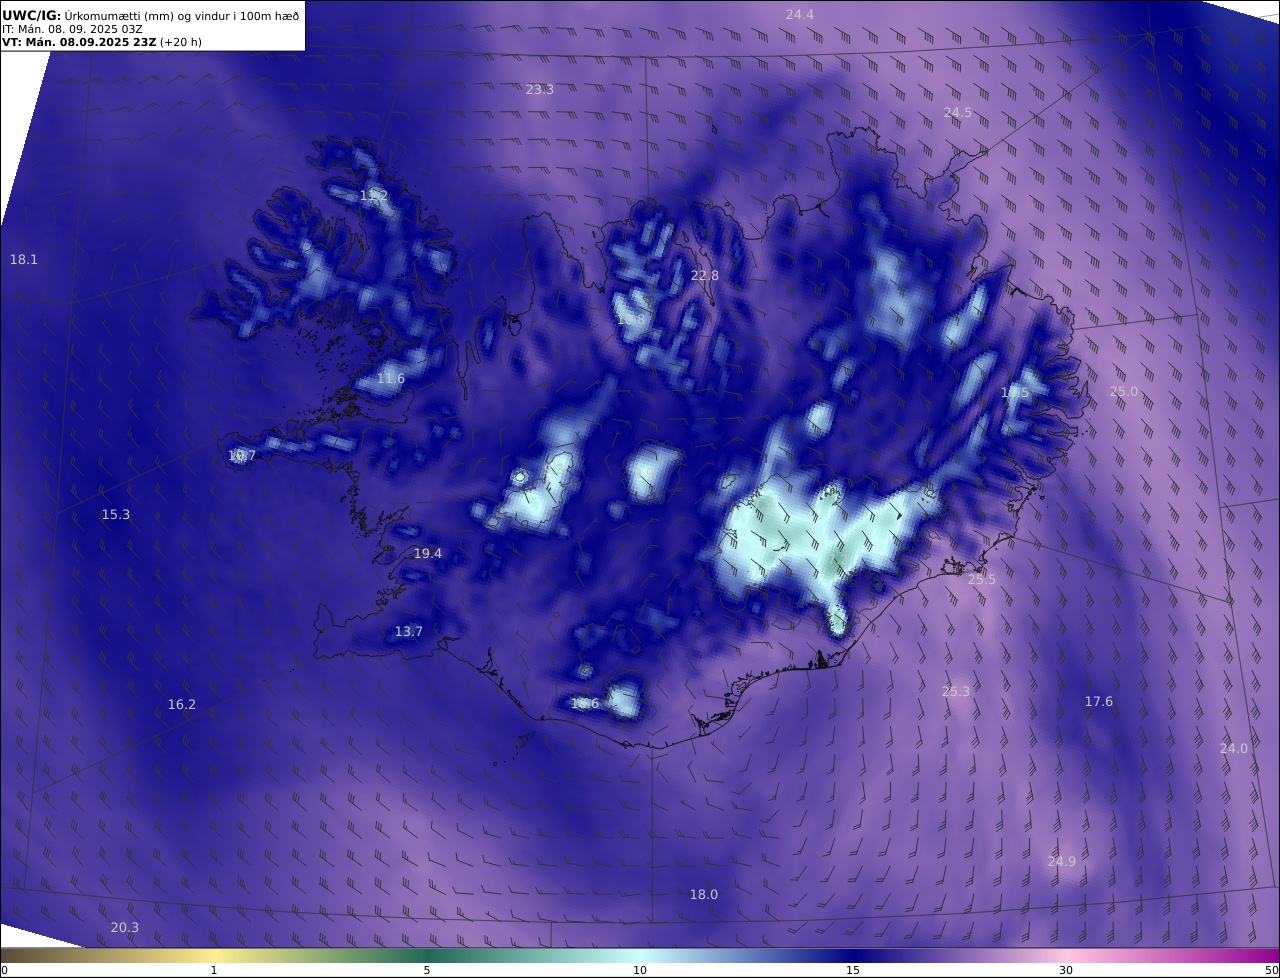Click the value 24.5 on the map

coord(957,112)
